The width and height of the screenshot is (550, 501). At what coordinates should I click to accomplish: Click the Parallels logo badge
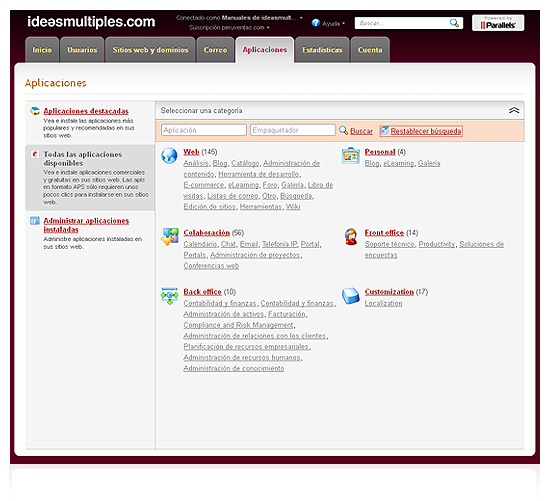click(498, 23)
